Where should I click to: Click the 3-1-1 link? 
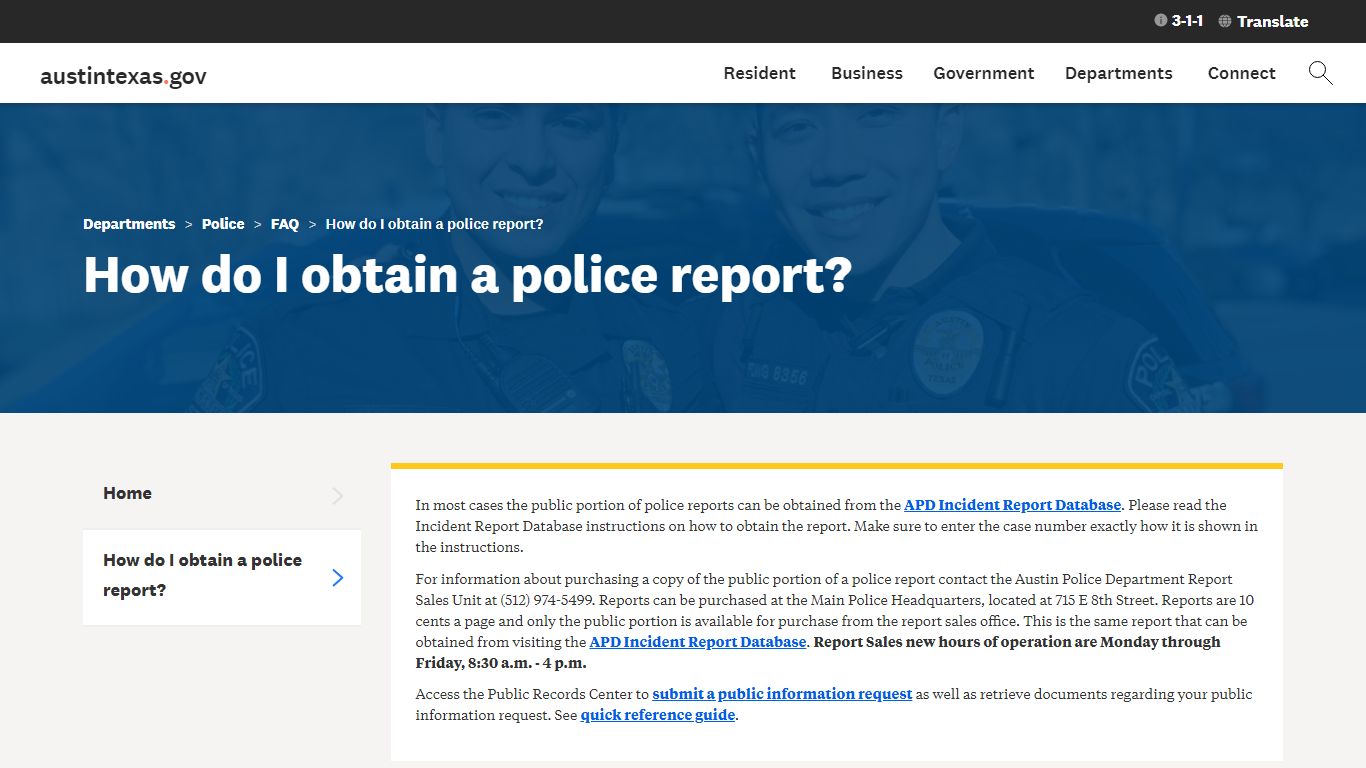coord(1187,21)
